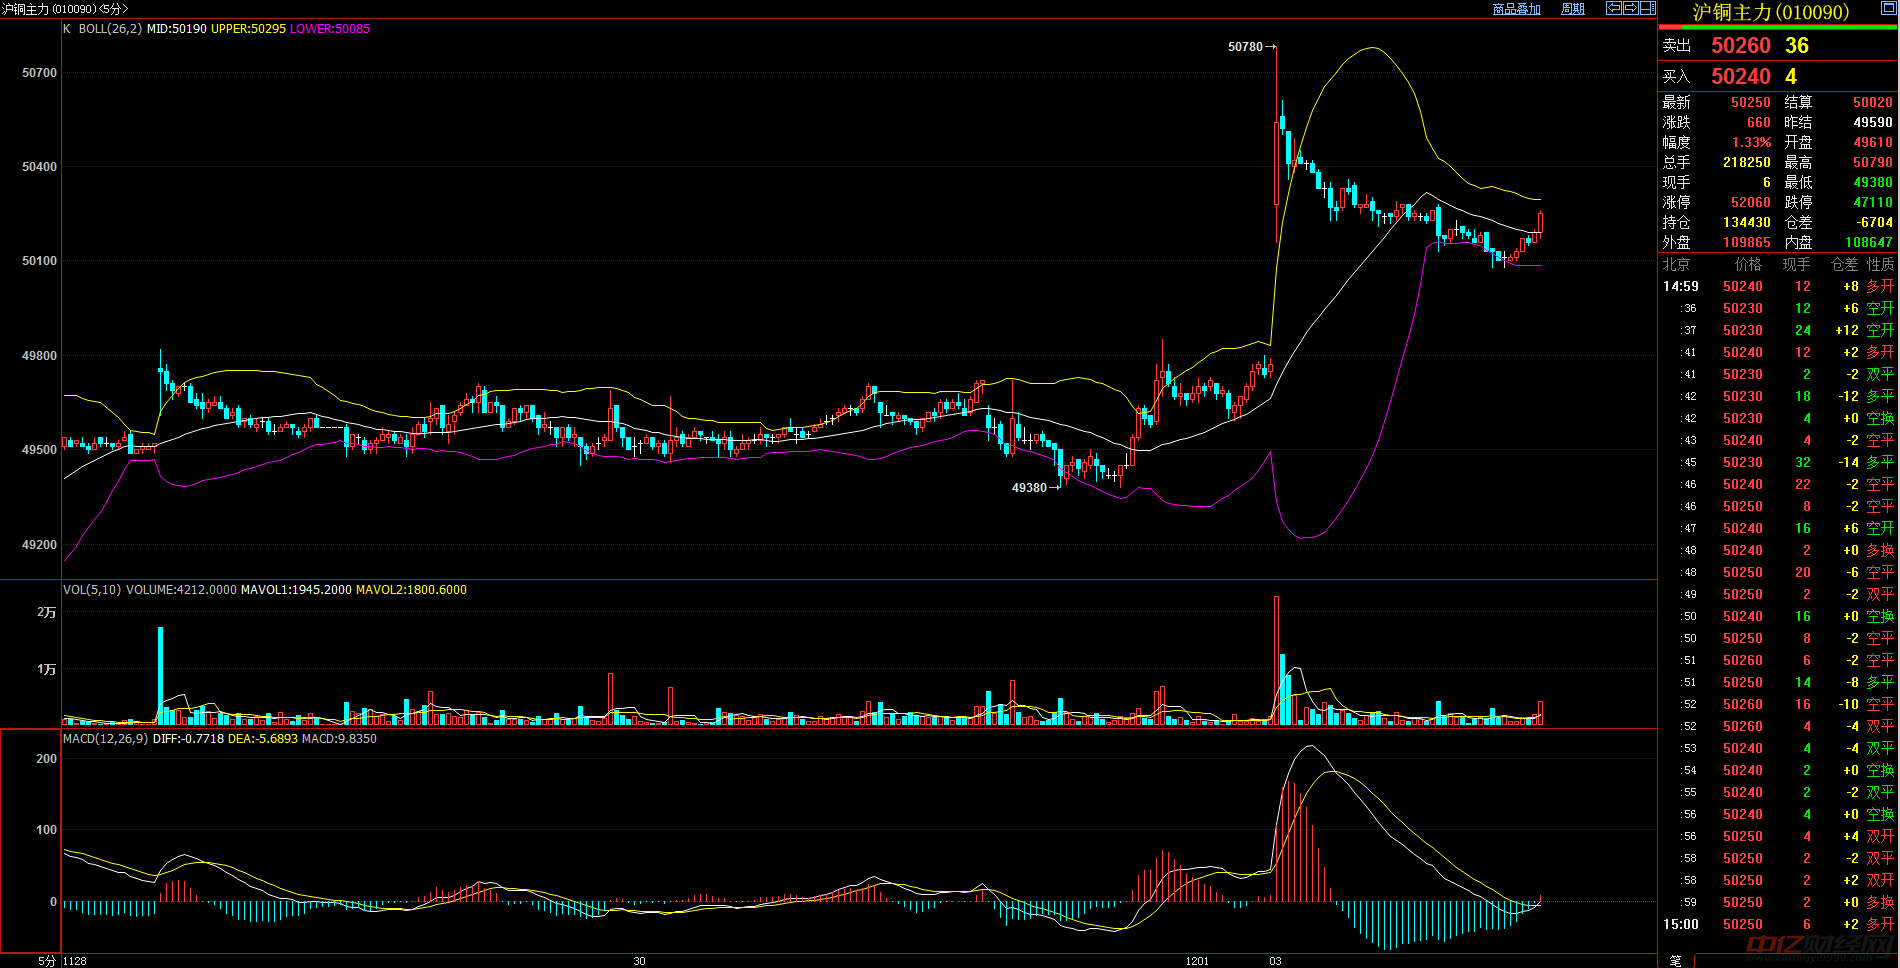Viewport: 1900px width, 968px height.
Task: Click the 卖出 sell price 50260
Action: click(1740, 46)
